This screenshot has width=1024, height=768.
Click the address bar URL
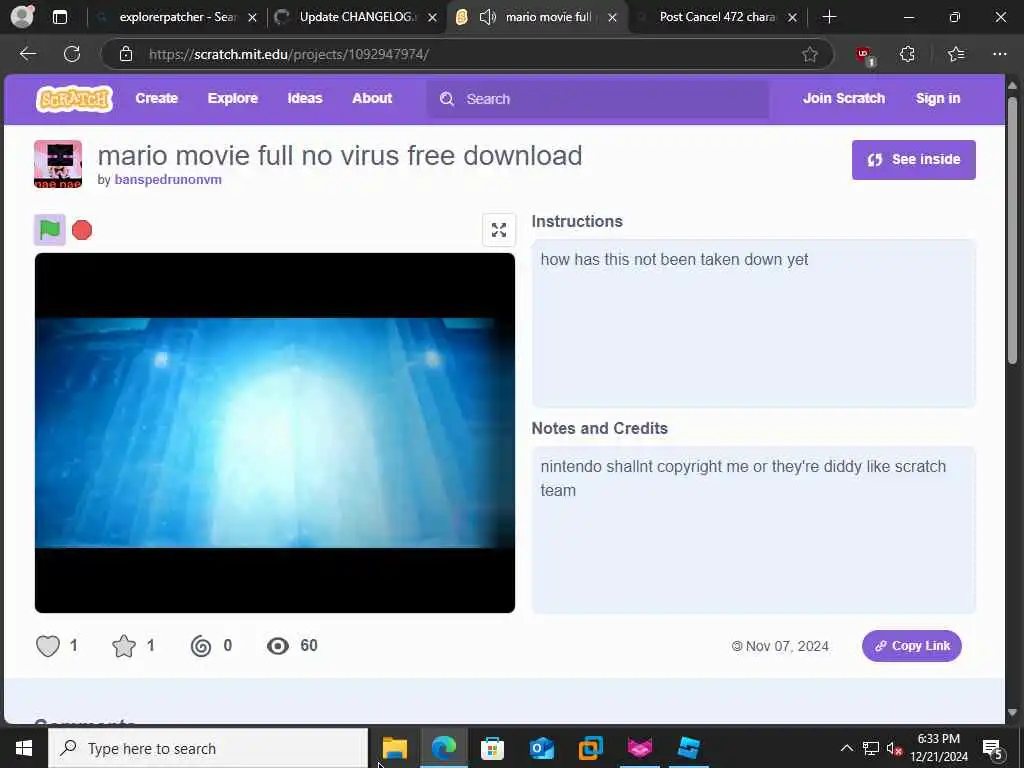(x=289, y=54)
